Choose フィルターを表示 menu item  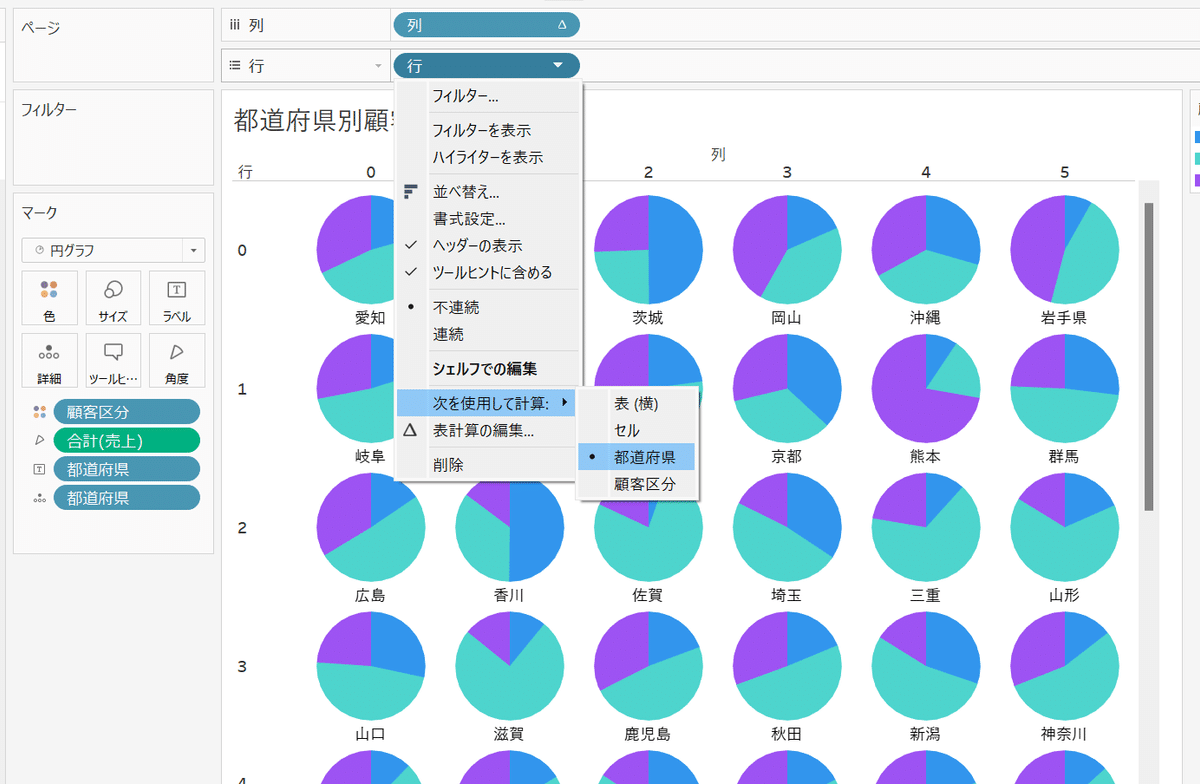pyautogui.click(x=488, y=130)
